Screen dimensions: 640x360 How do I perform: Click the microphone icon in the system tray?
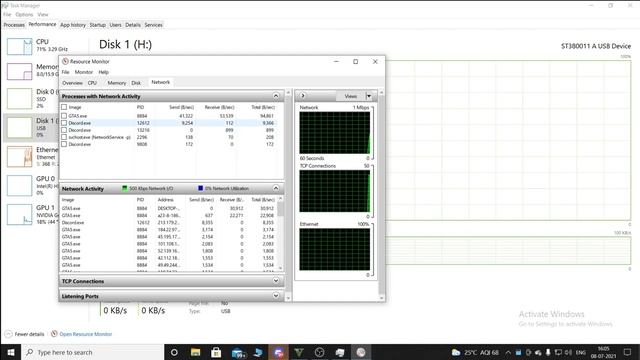[548, 352]
